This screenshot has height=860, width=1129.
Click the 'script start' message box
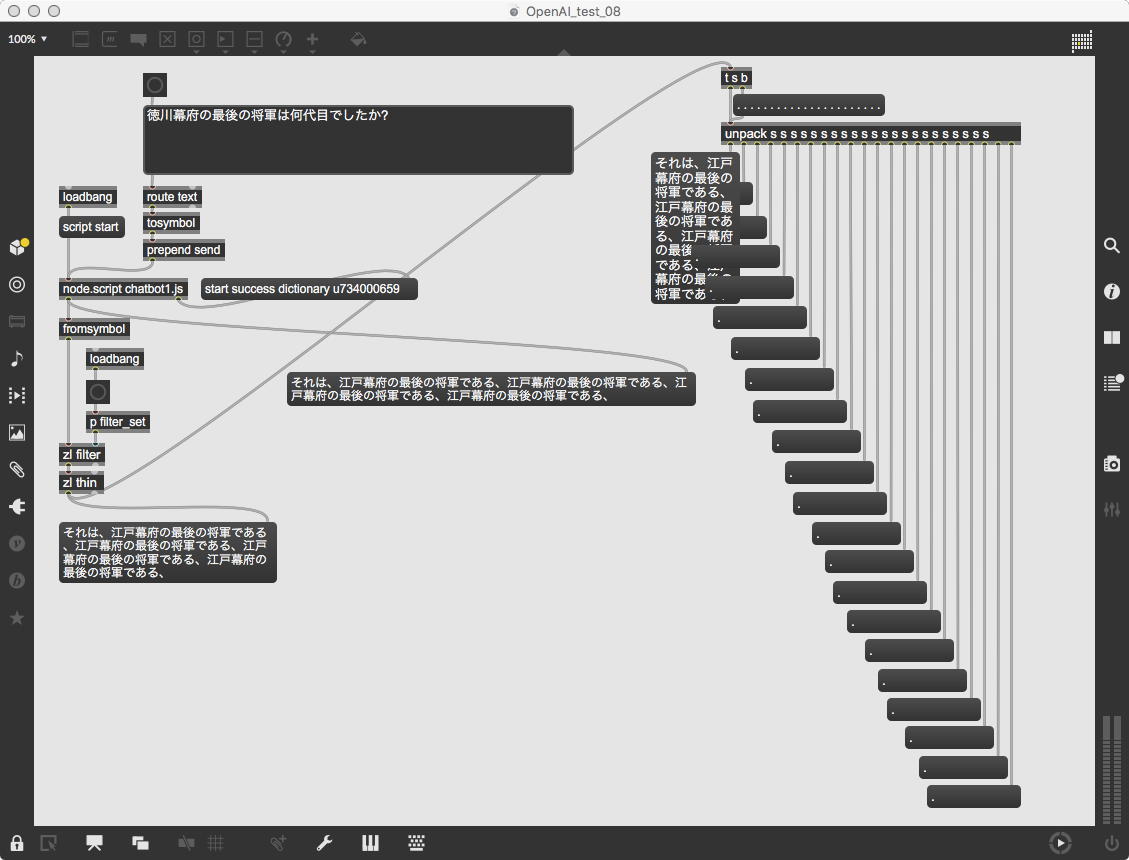click(91, 227)
